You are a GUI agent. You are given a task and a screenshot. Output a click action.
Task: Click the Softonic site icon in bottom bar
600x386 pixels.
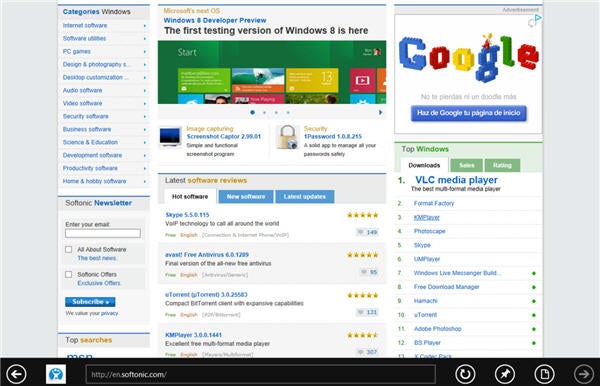56,374
